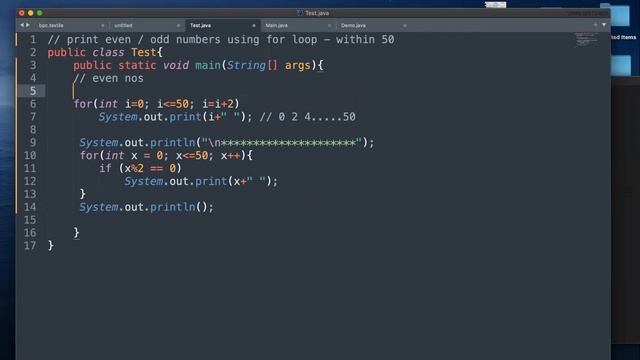Switch to the Demo.java tab

click(353, 25)
